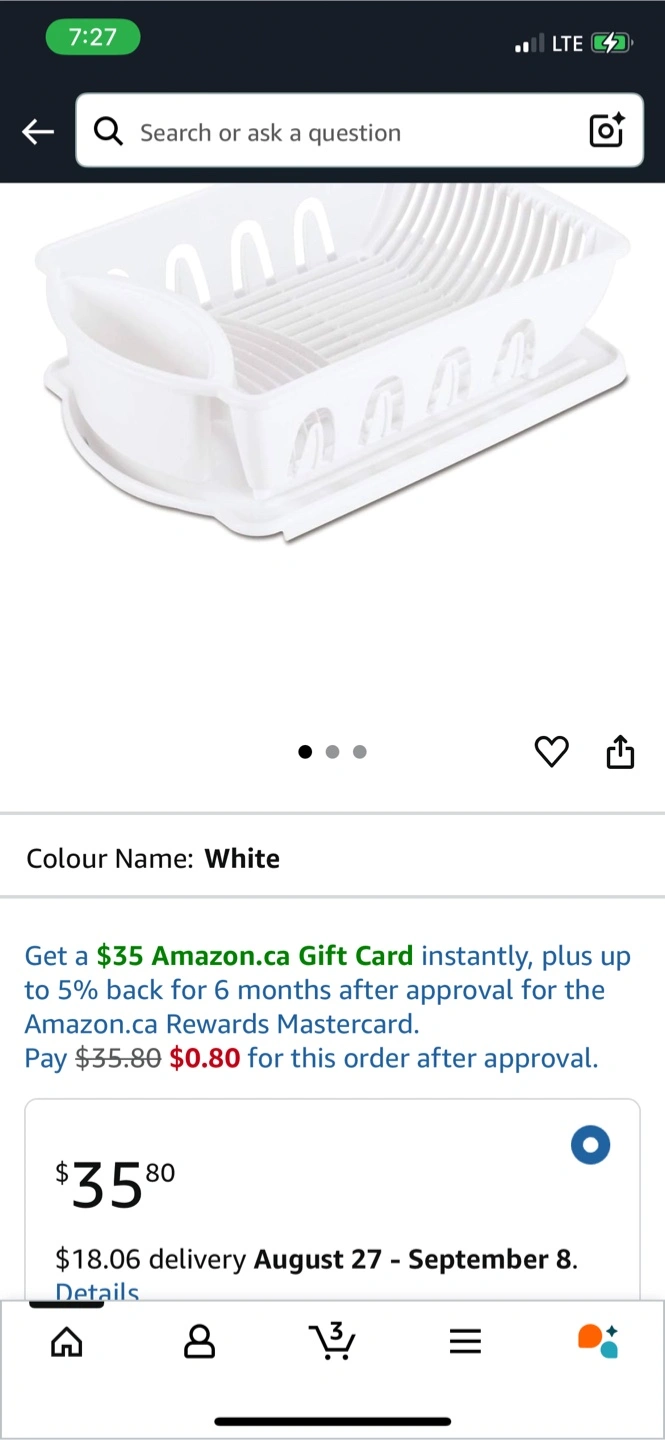The image size is (665, 1440).
Task: Open shopping cart with 3 items
Action: point(332,1341)
